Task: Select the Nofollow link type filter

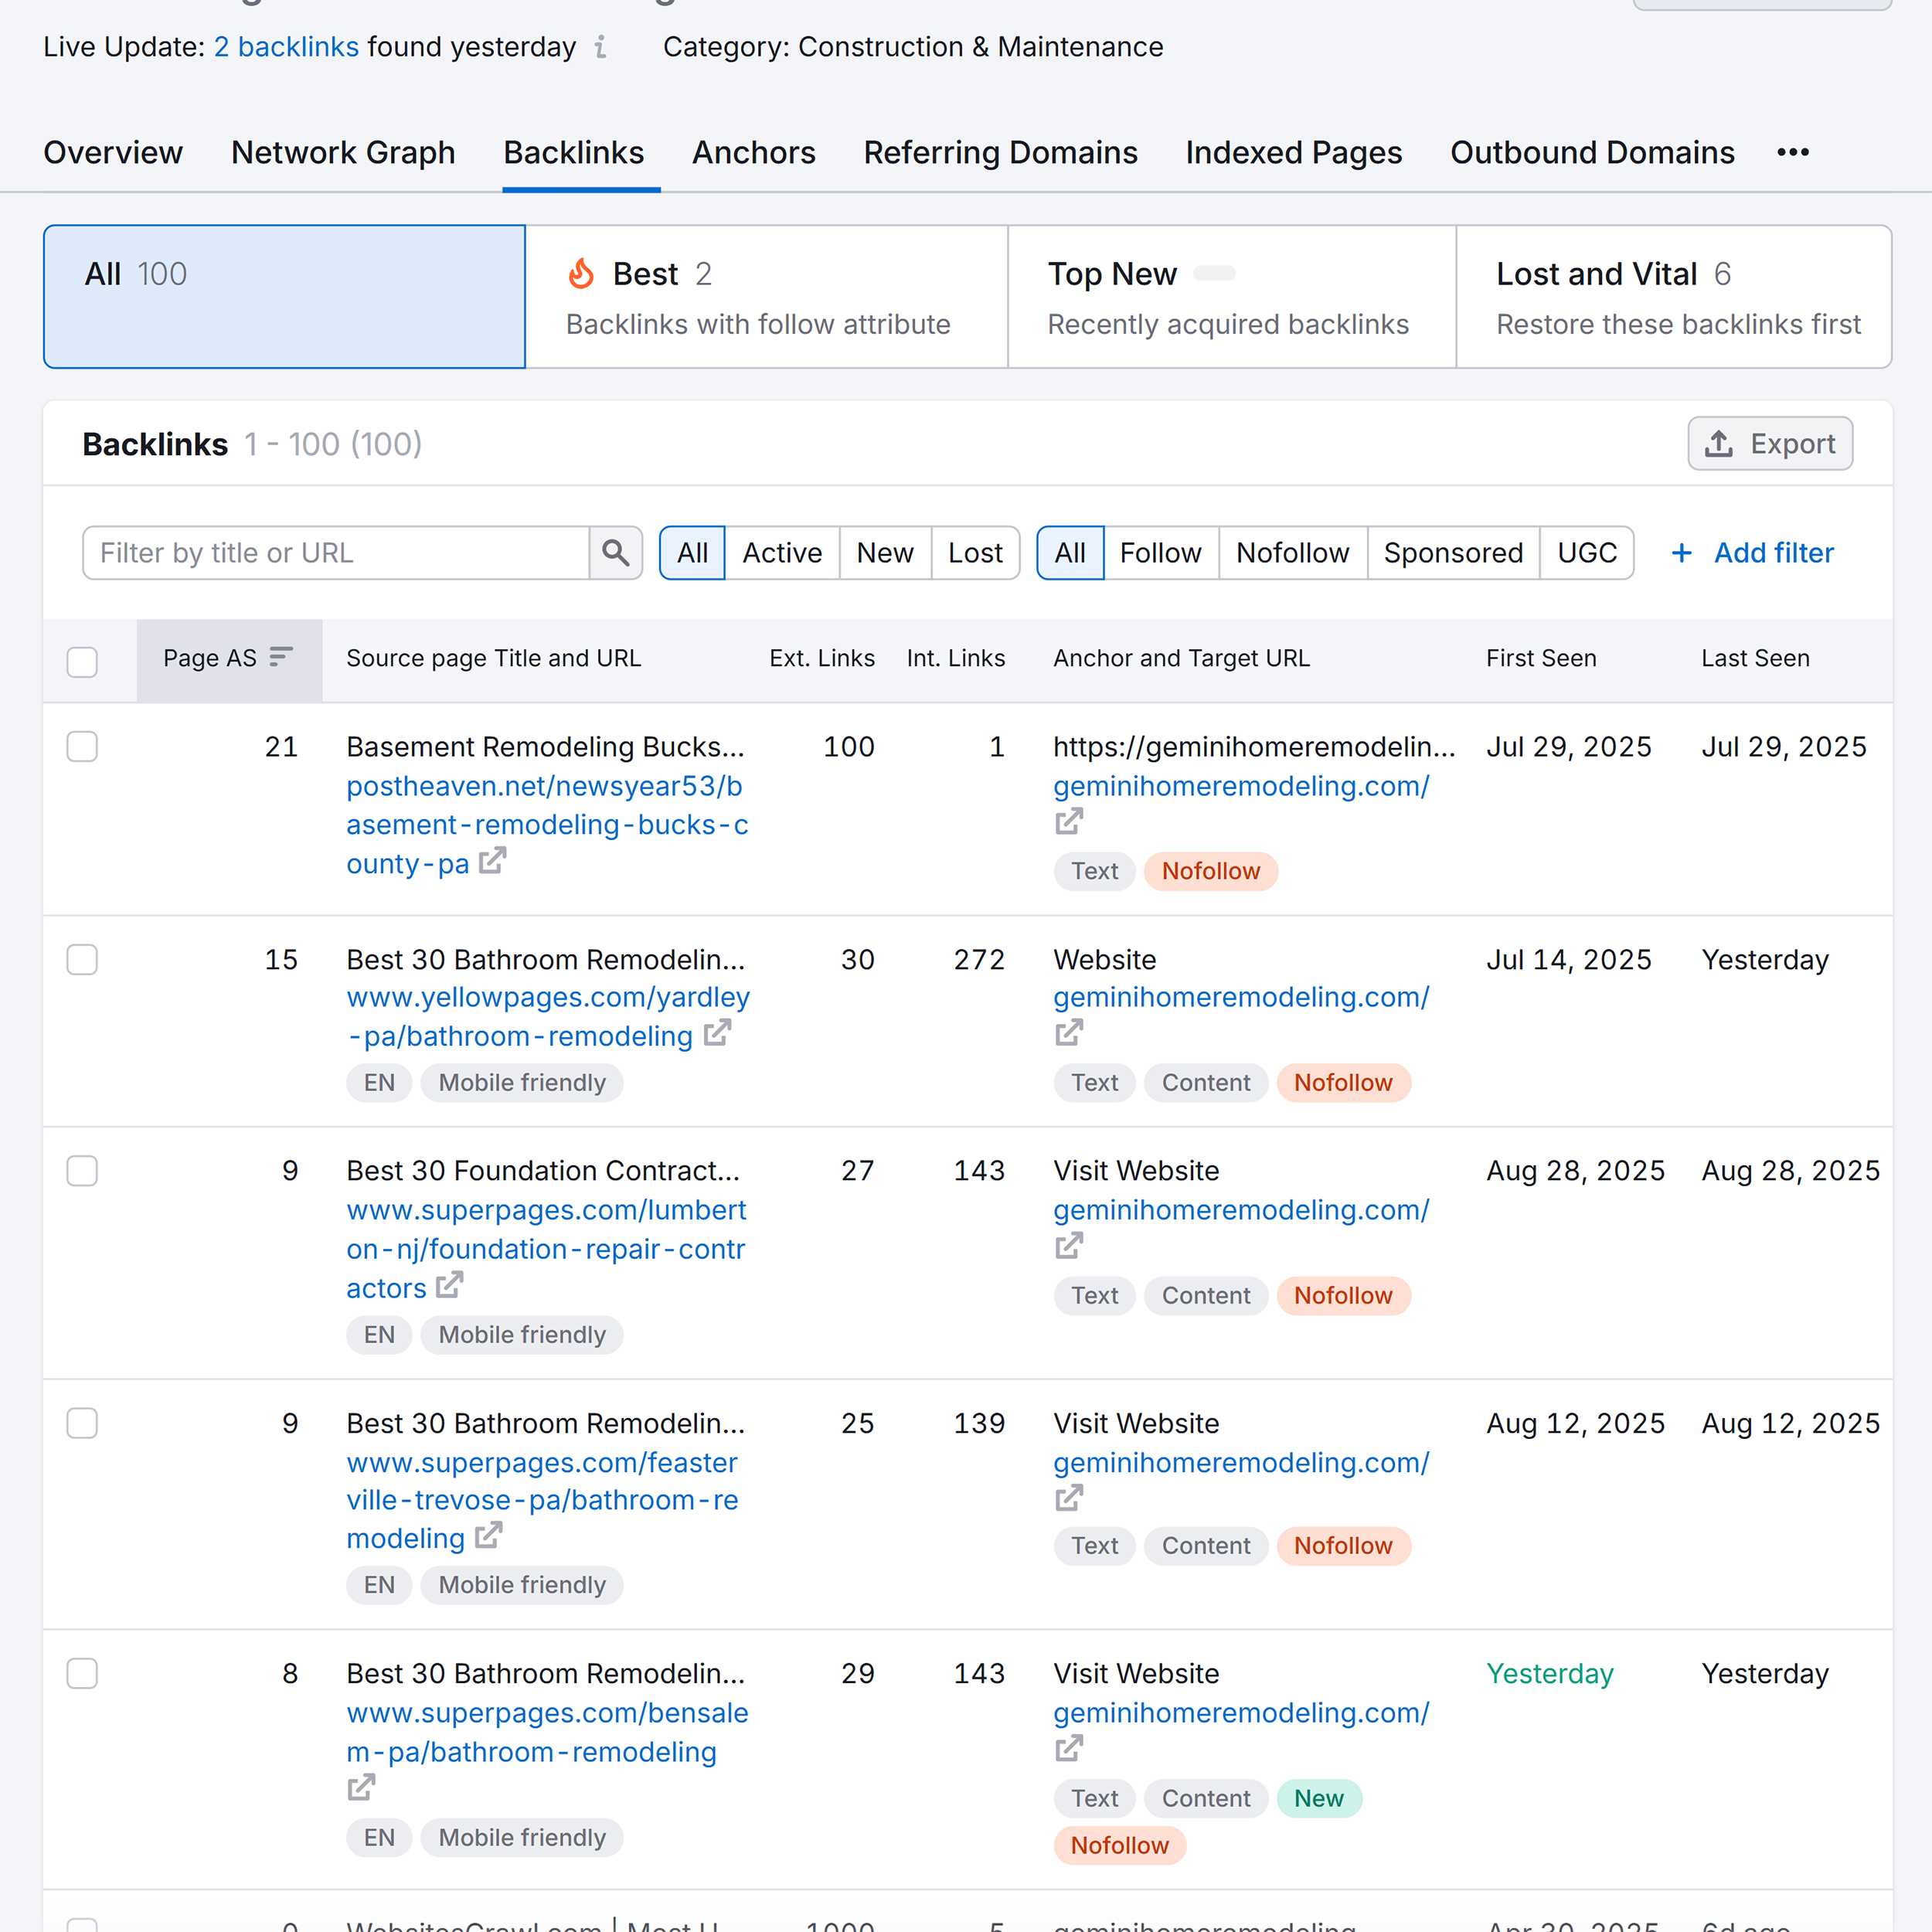Action: tap(1292, 553)
